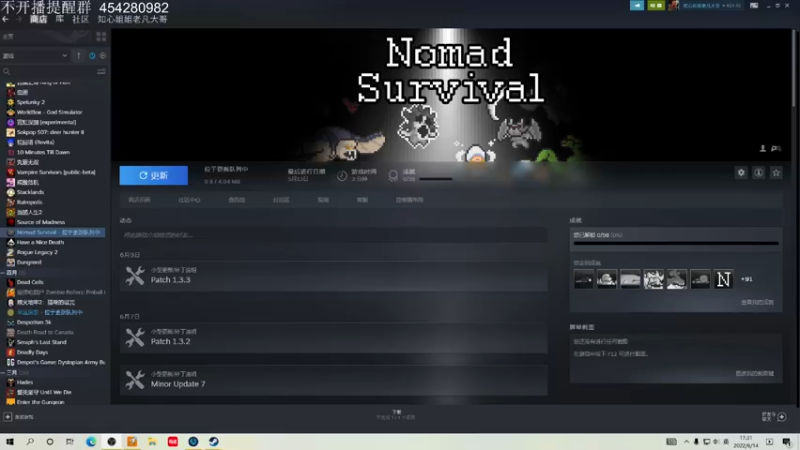Open the profile username menu
Screen dimensions: 800x450
coord(132,19)
